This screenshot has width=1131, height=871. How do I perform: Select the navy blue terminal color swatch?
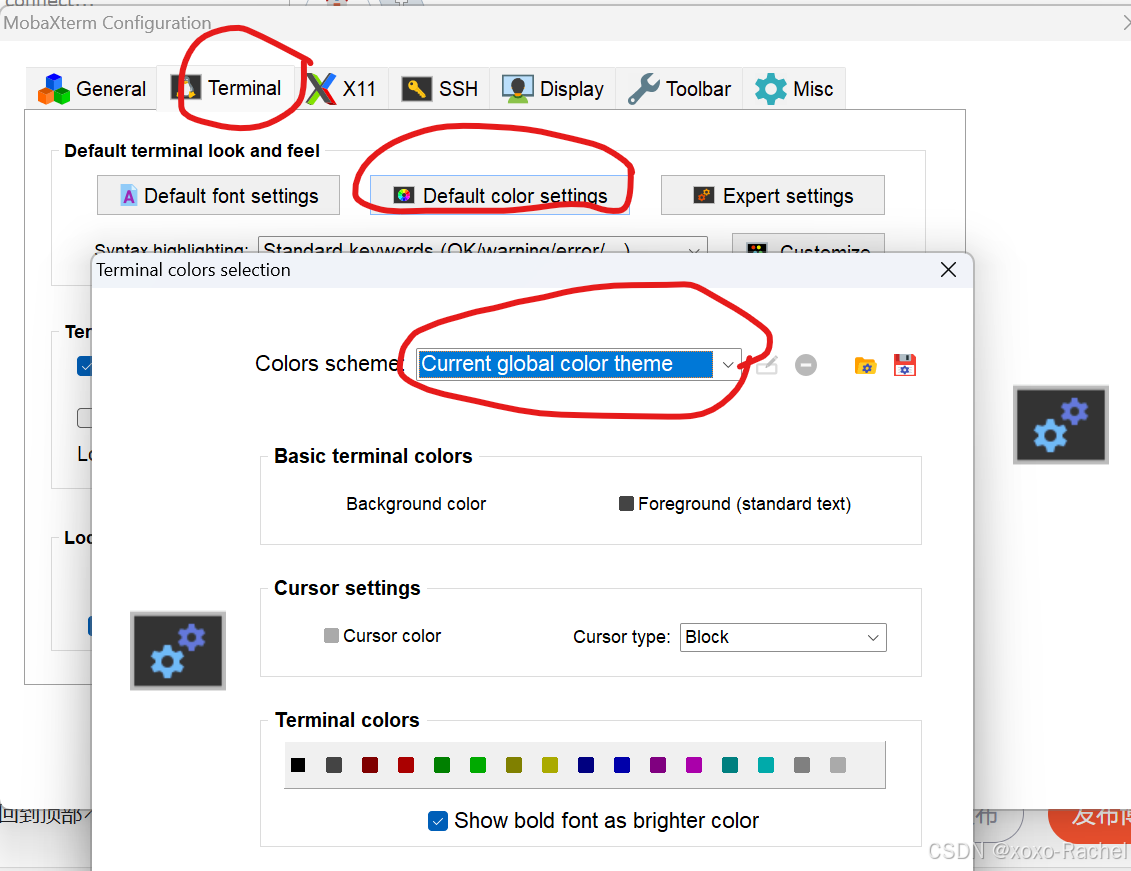(586, 765)
